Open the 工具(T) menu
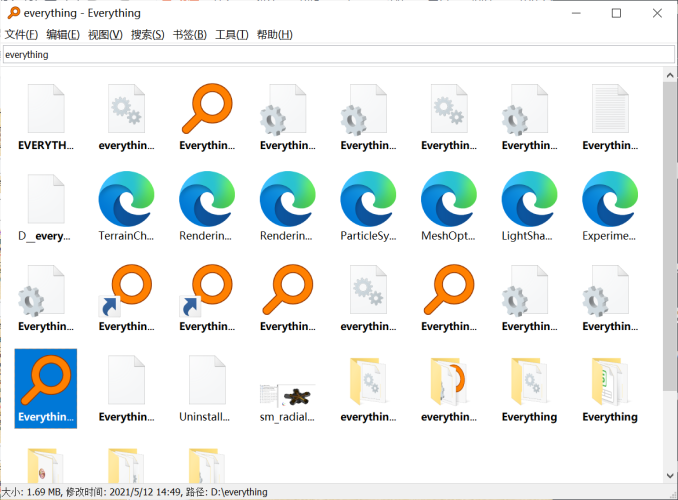The image size is (678, 500). coord(232,35)
